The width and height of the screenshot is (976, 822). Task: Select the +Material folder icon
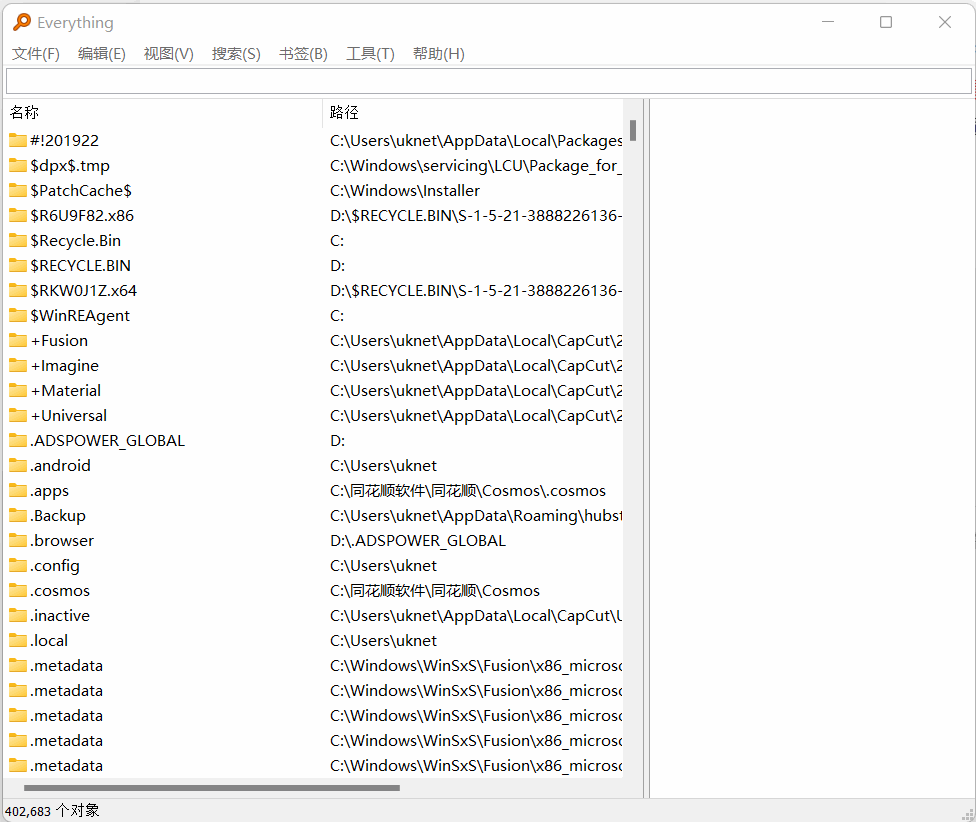[x=18, y=390]
